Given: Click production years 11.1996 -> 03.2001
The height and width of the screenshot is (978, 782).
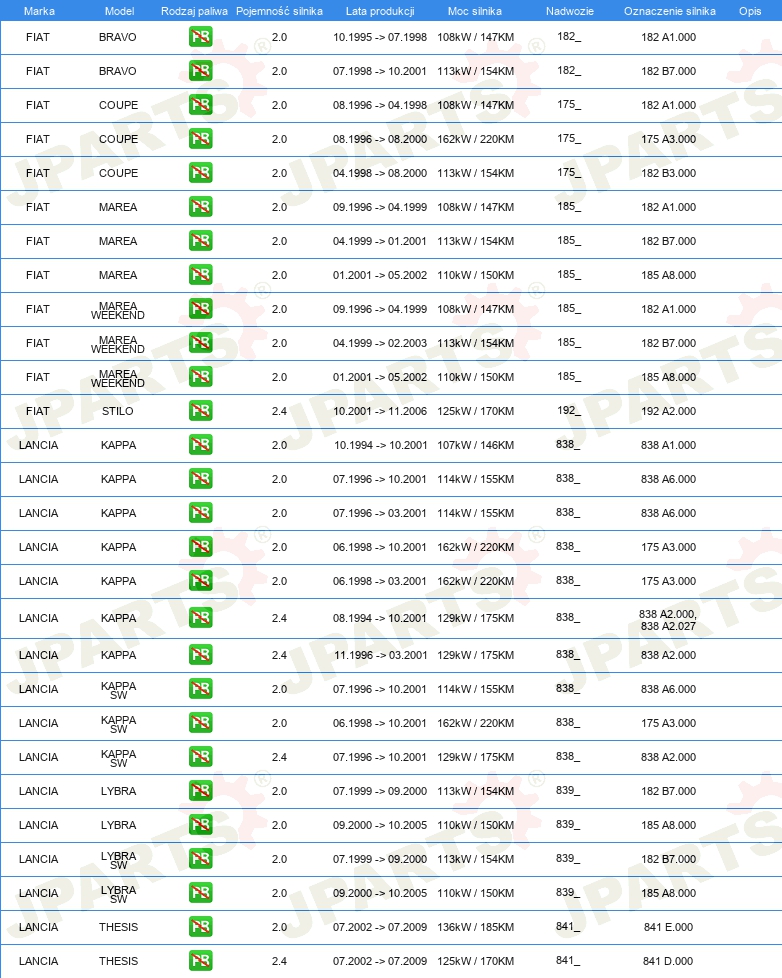Looking at the screenshot, I should (x=380, y=655).
